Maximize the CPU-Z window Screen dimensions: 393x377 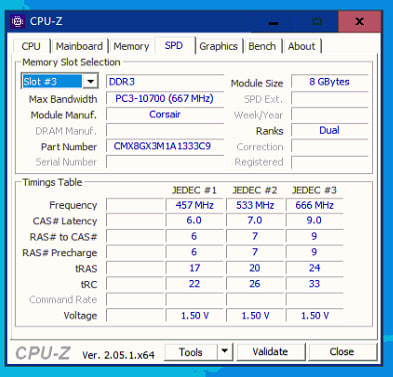317,22
